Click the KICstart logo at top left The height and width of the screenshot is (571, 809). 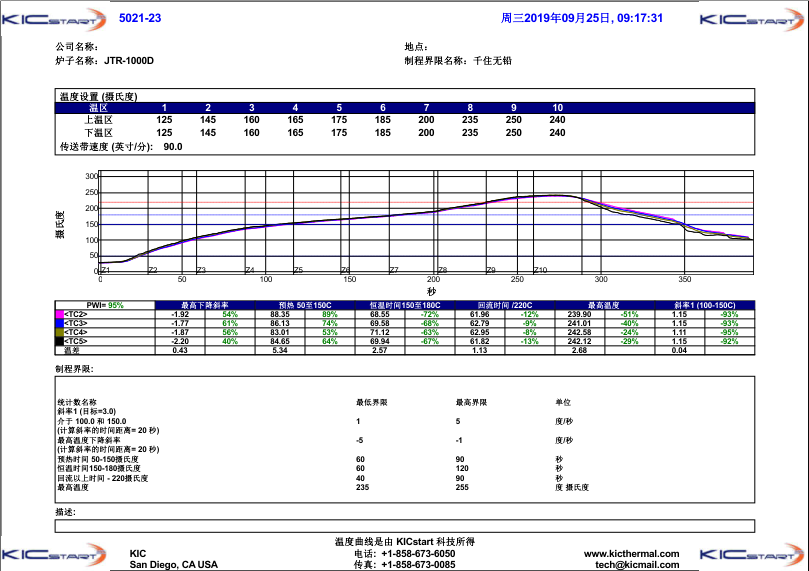[54, 20]
